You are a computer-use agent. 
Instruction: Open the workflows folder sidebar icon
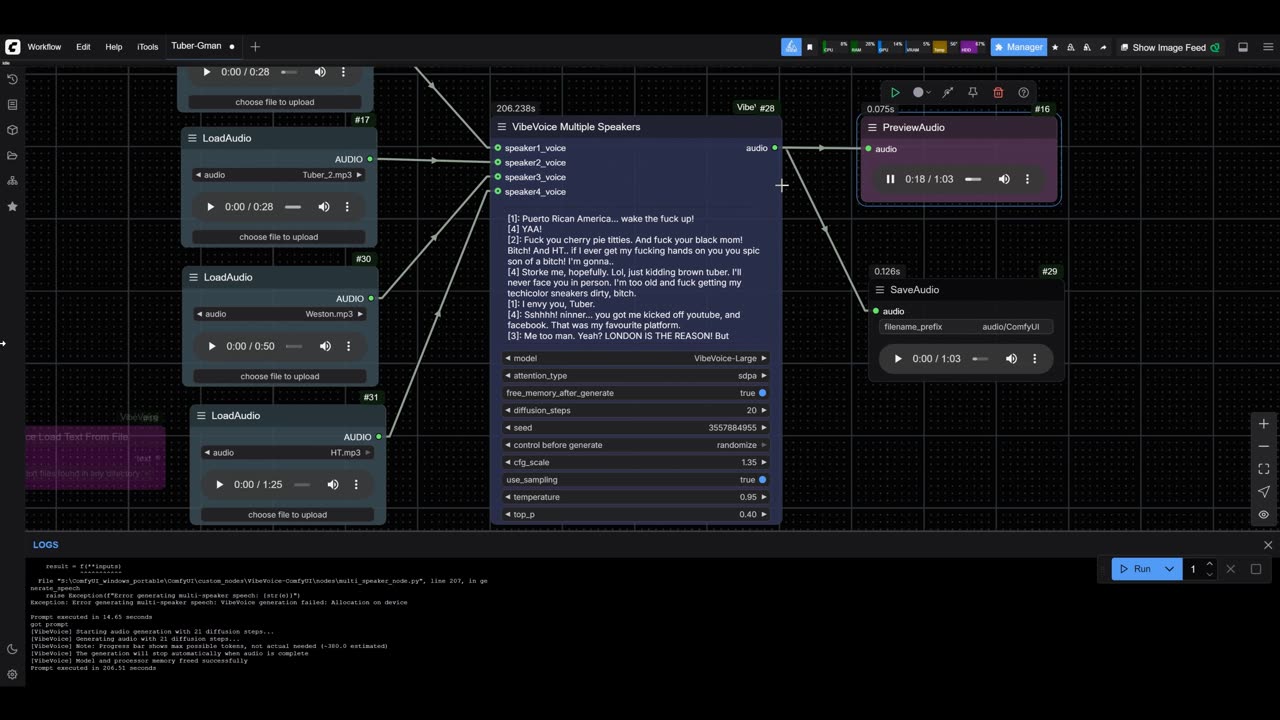point(12,155)
